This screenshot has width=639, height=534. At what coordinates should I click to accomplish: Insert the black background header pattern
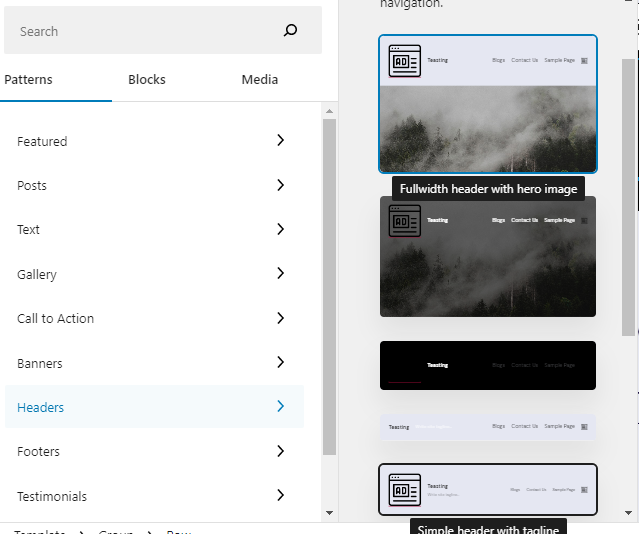tap(488, 366)
